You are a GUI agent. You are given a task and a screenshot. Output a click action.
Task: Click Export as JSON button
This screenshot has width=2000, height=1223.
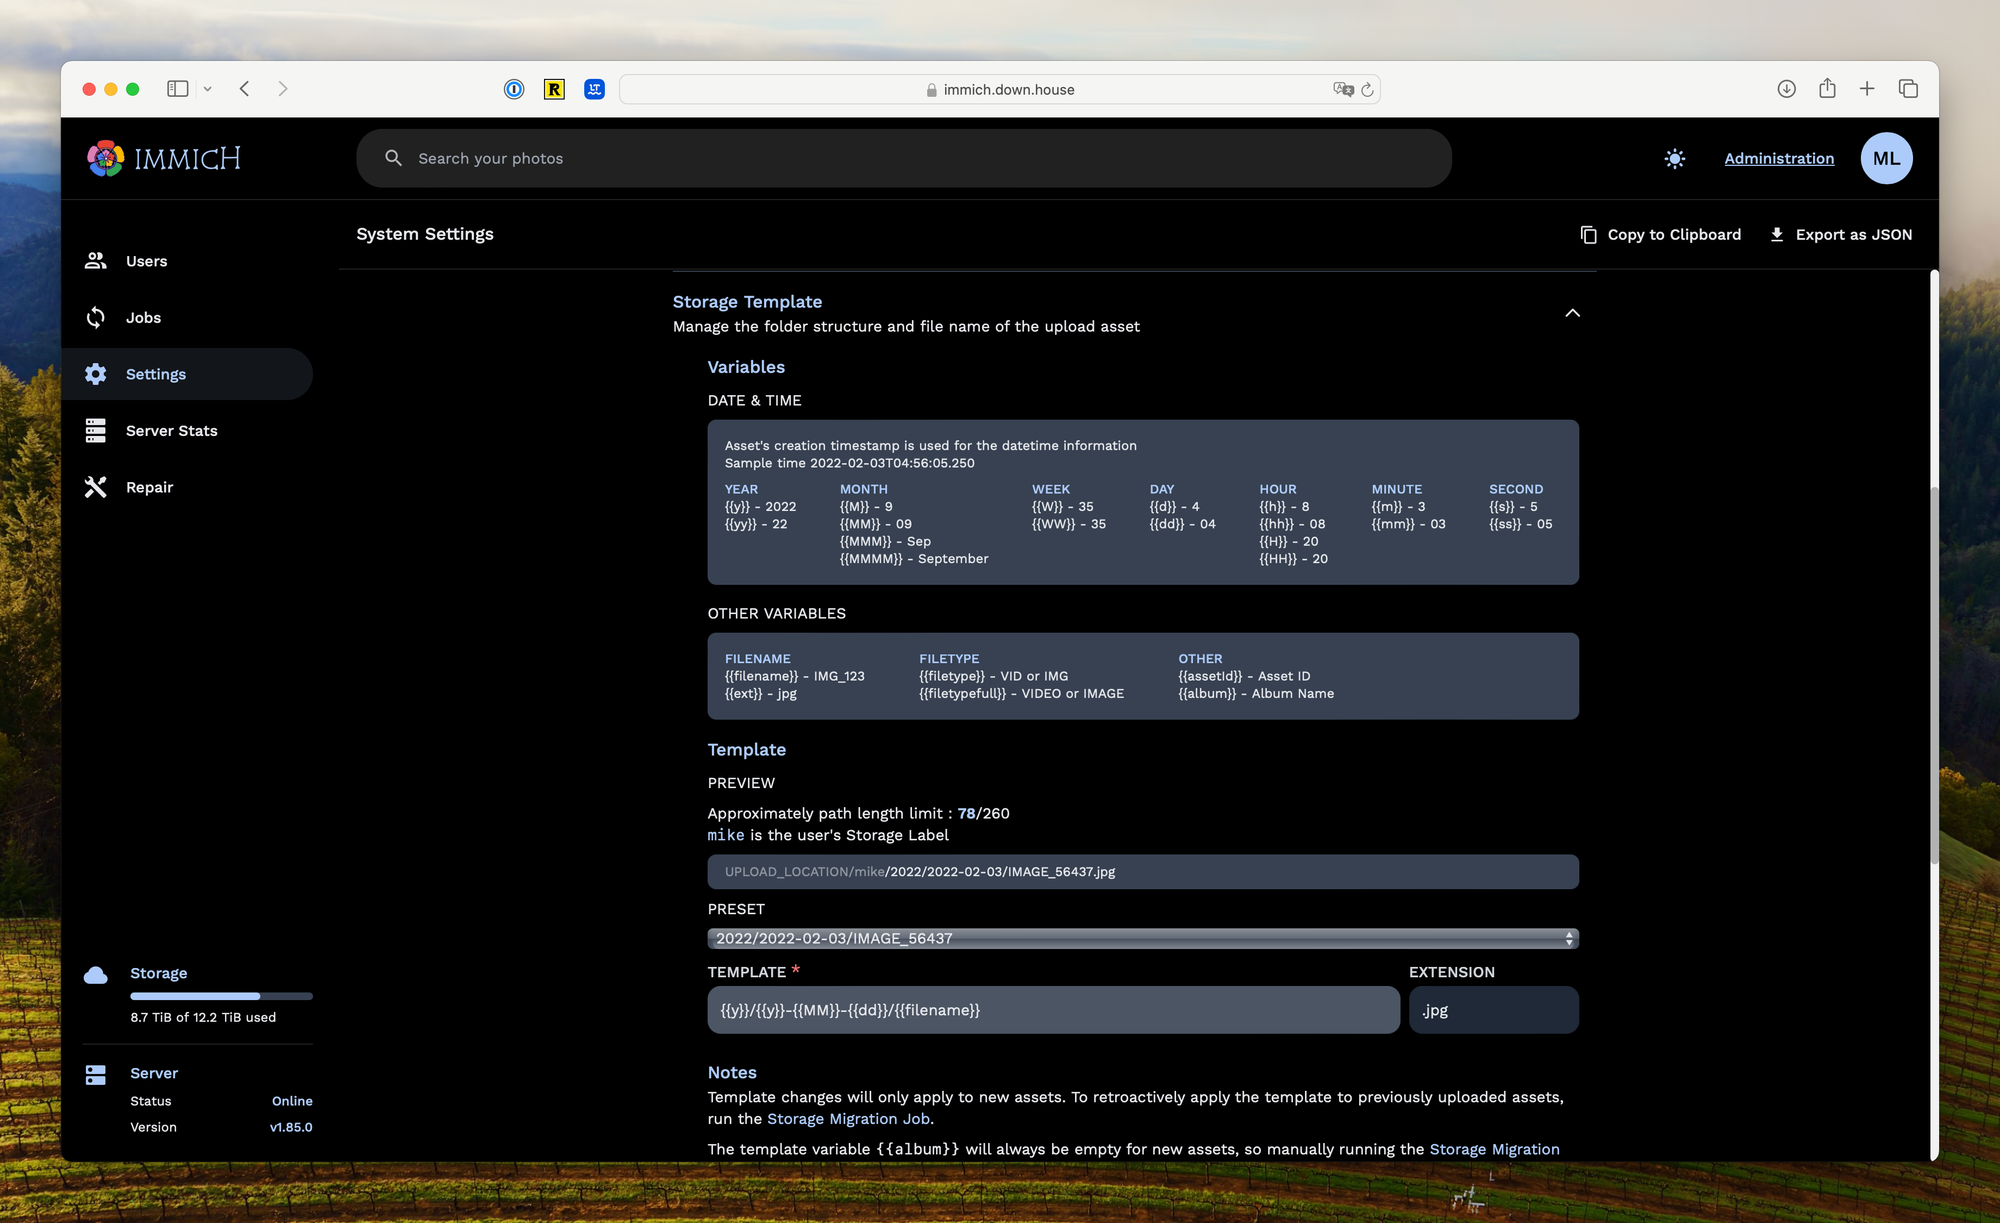(1841, 234)
